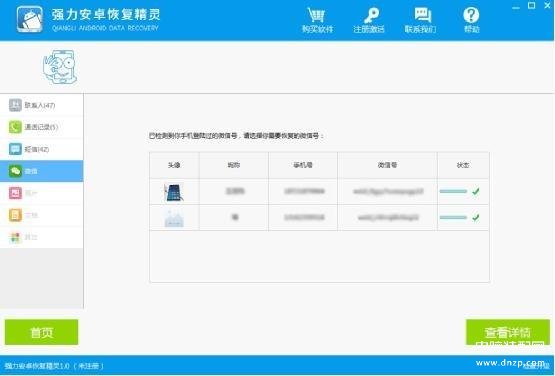Click the progress bar in first account row
The width and height of the screenshot is (555, 376).
coord(453,192)
